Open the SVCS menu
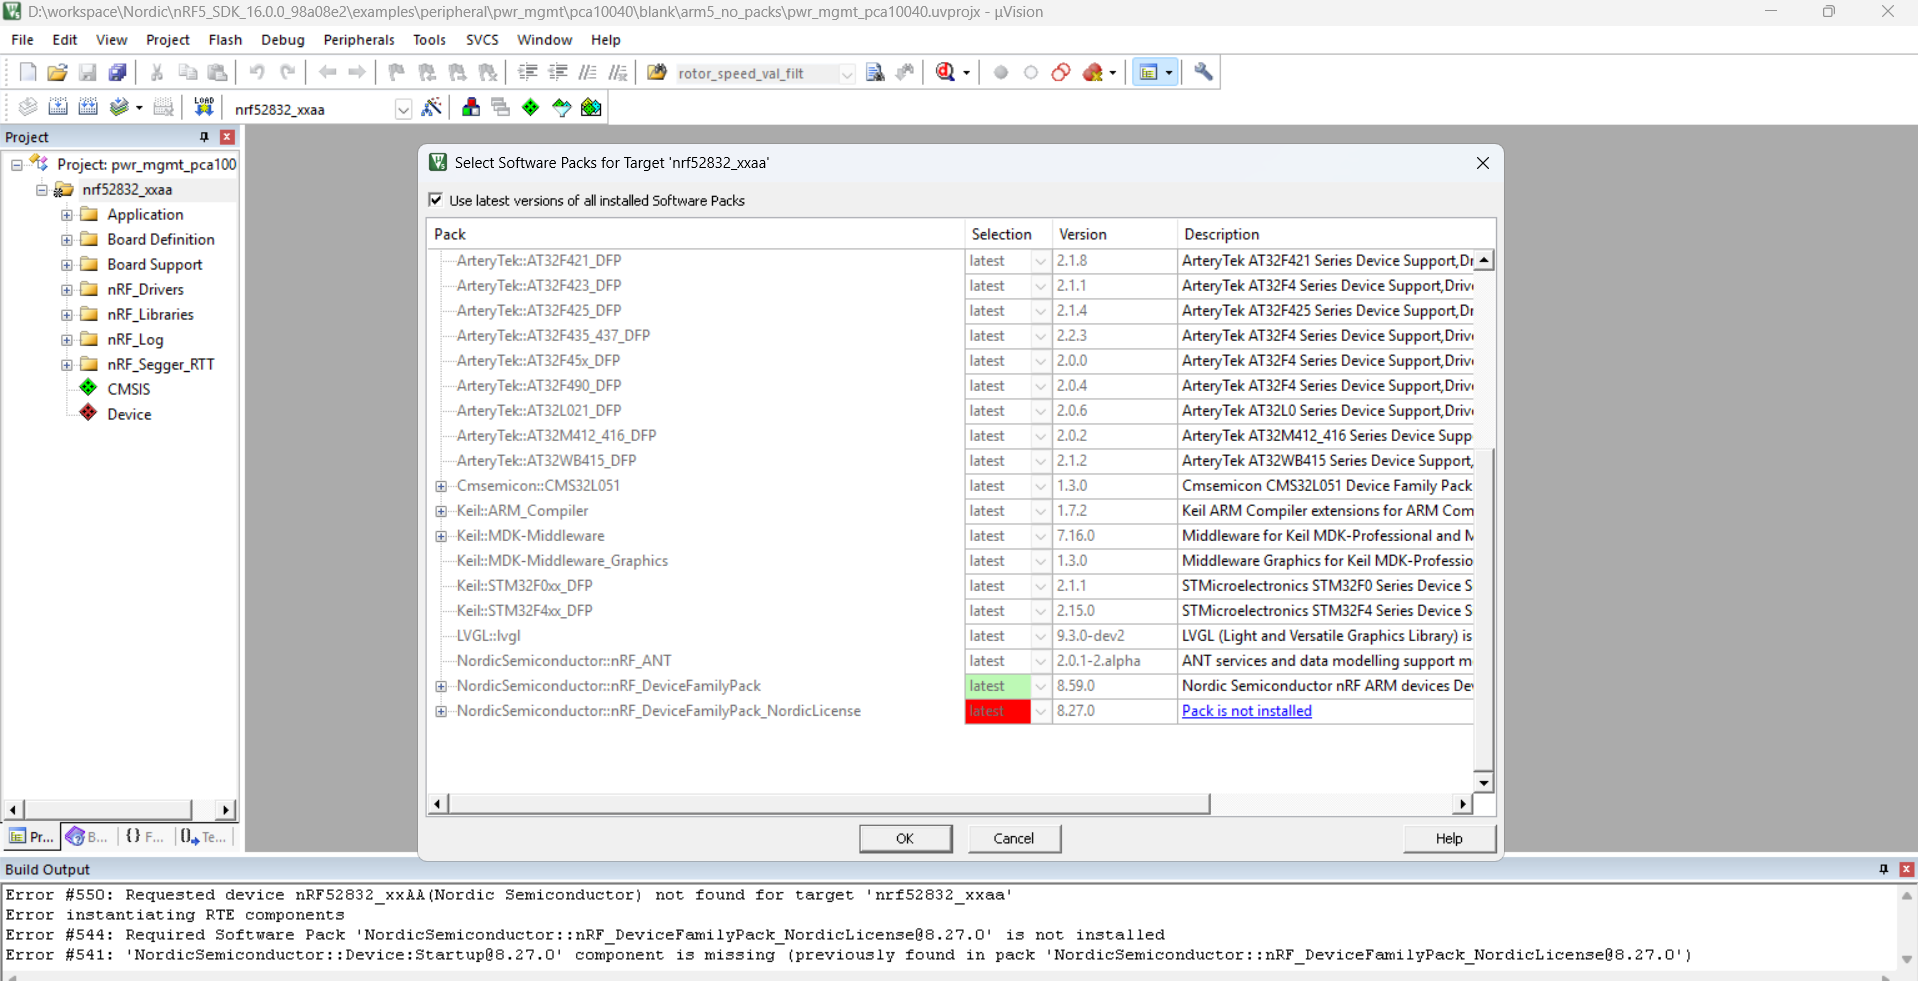This screenshot has height=981, width=1918. [x=482, y=40]
